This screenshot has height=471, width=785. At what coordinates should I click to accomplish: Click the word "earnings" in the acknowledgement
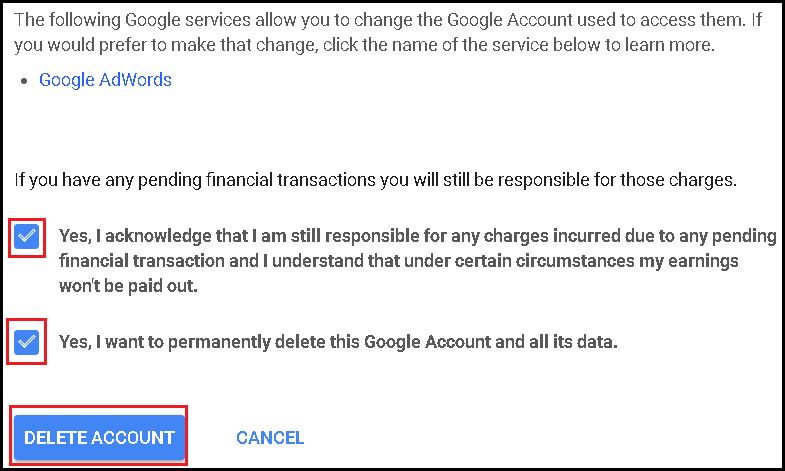734,261
